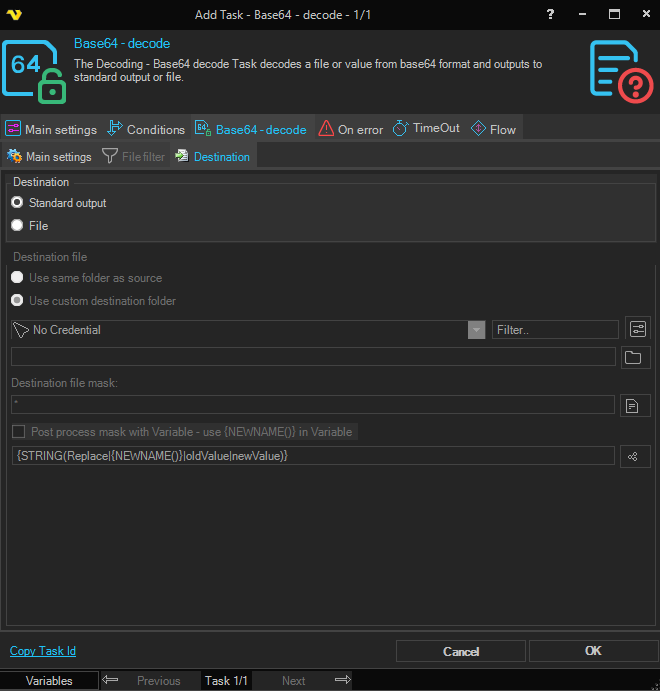Click the Filter input field
Screen dimensions: 660x691
[x=555, y=330]
